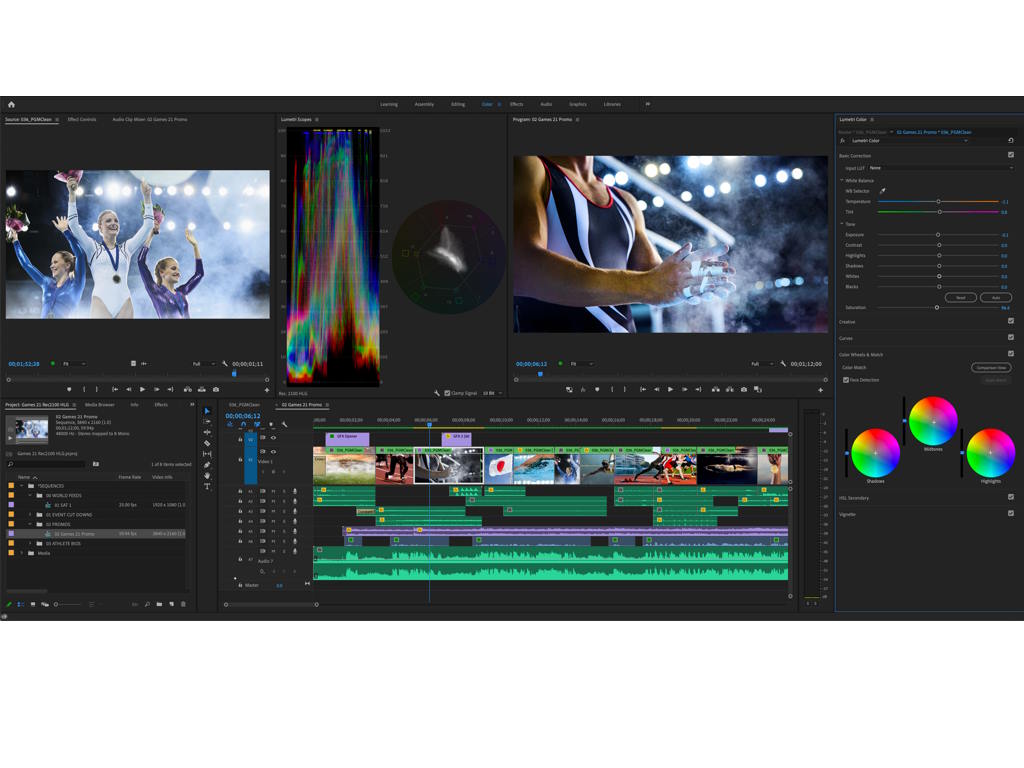Screen dimensions: 1024x768
Task: Expand 03 ATHLETE BIOS bin
Action: click(x=30, y=543)
